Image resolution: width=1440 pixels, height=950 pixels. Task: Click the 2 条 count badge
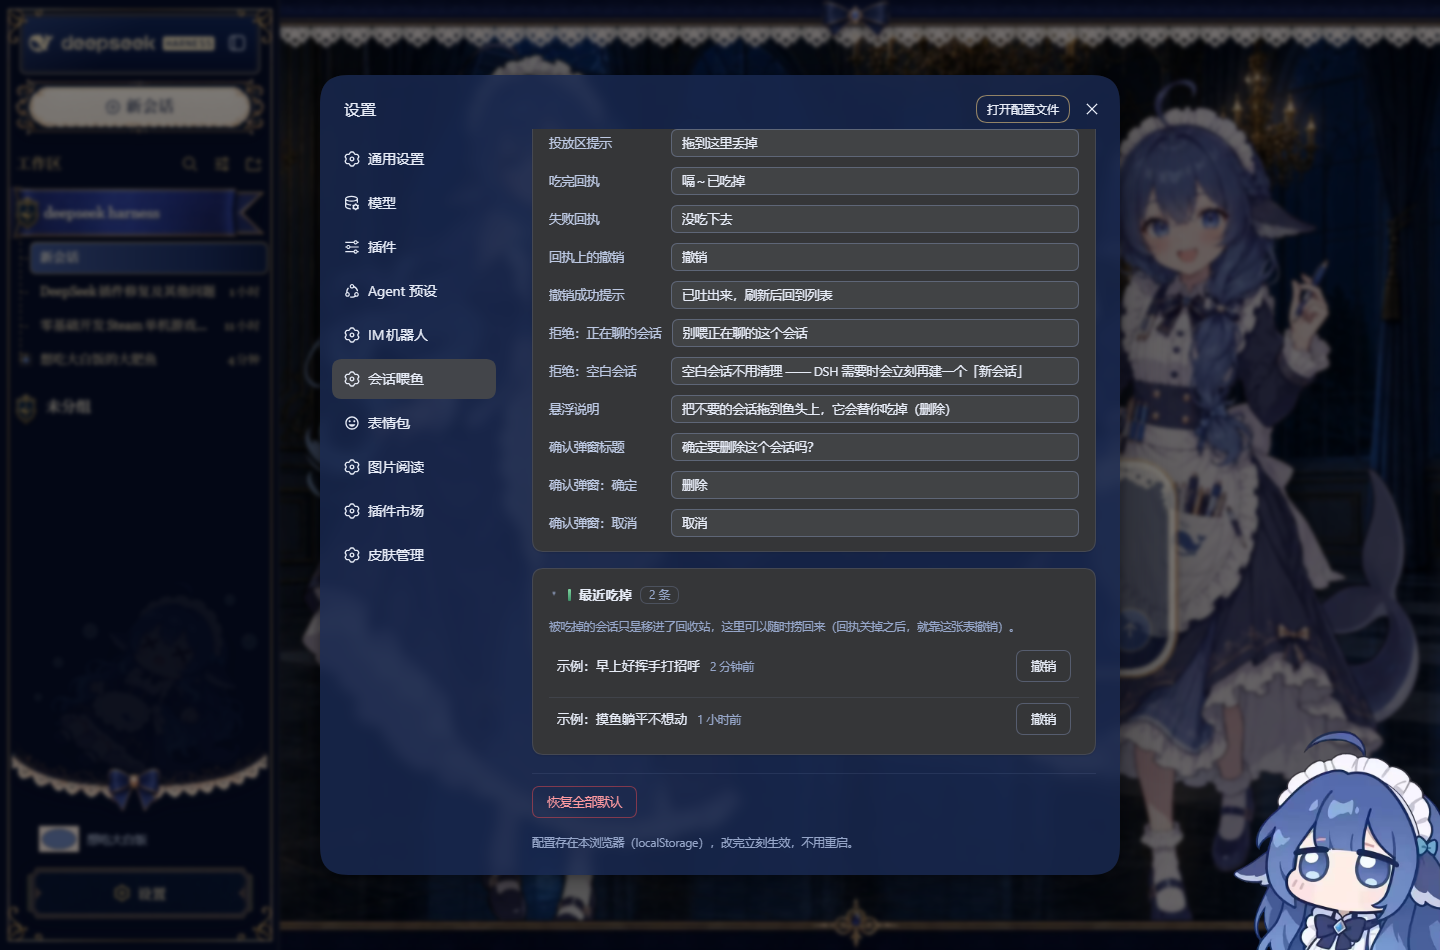(x=659, y=595)
